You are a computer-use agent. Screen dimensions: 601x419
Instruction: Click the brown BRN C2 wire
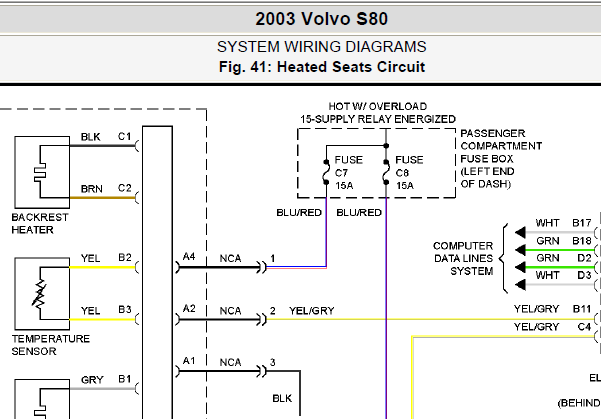pos(102,198)
